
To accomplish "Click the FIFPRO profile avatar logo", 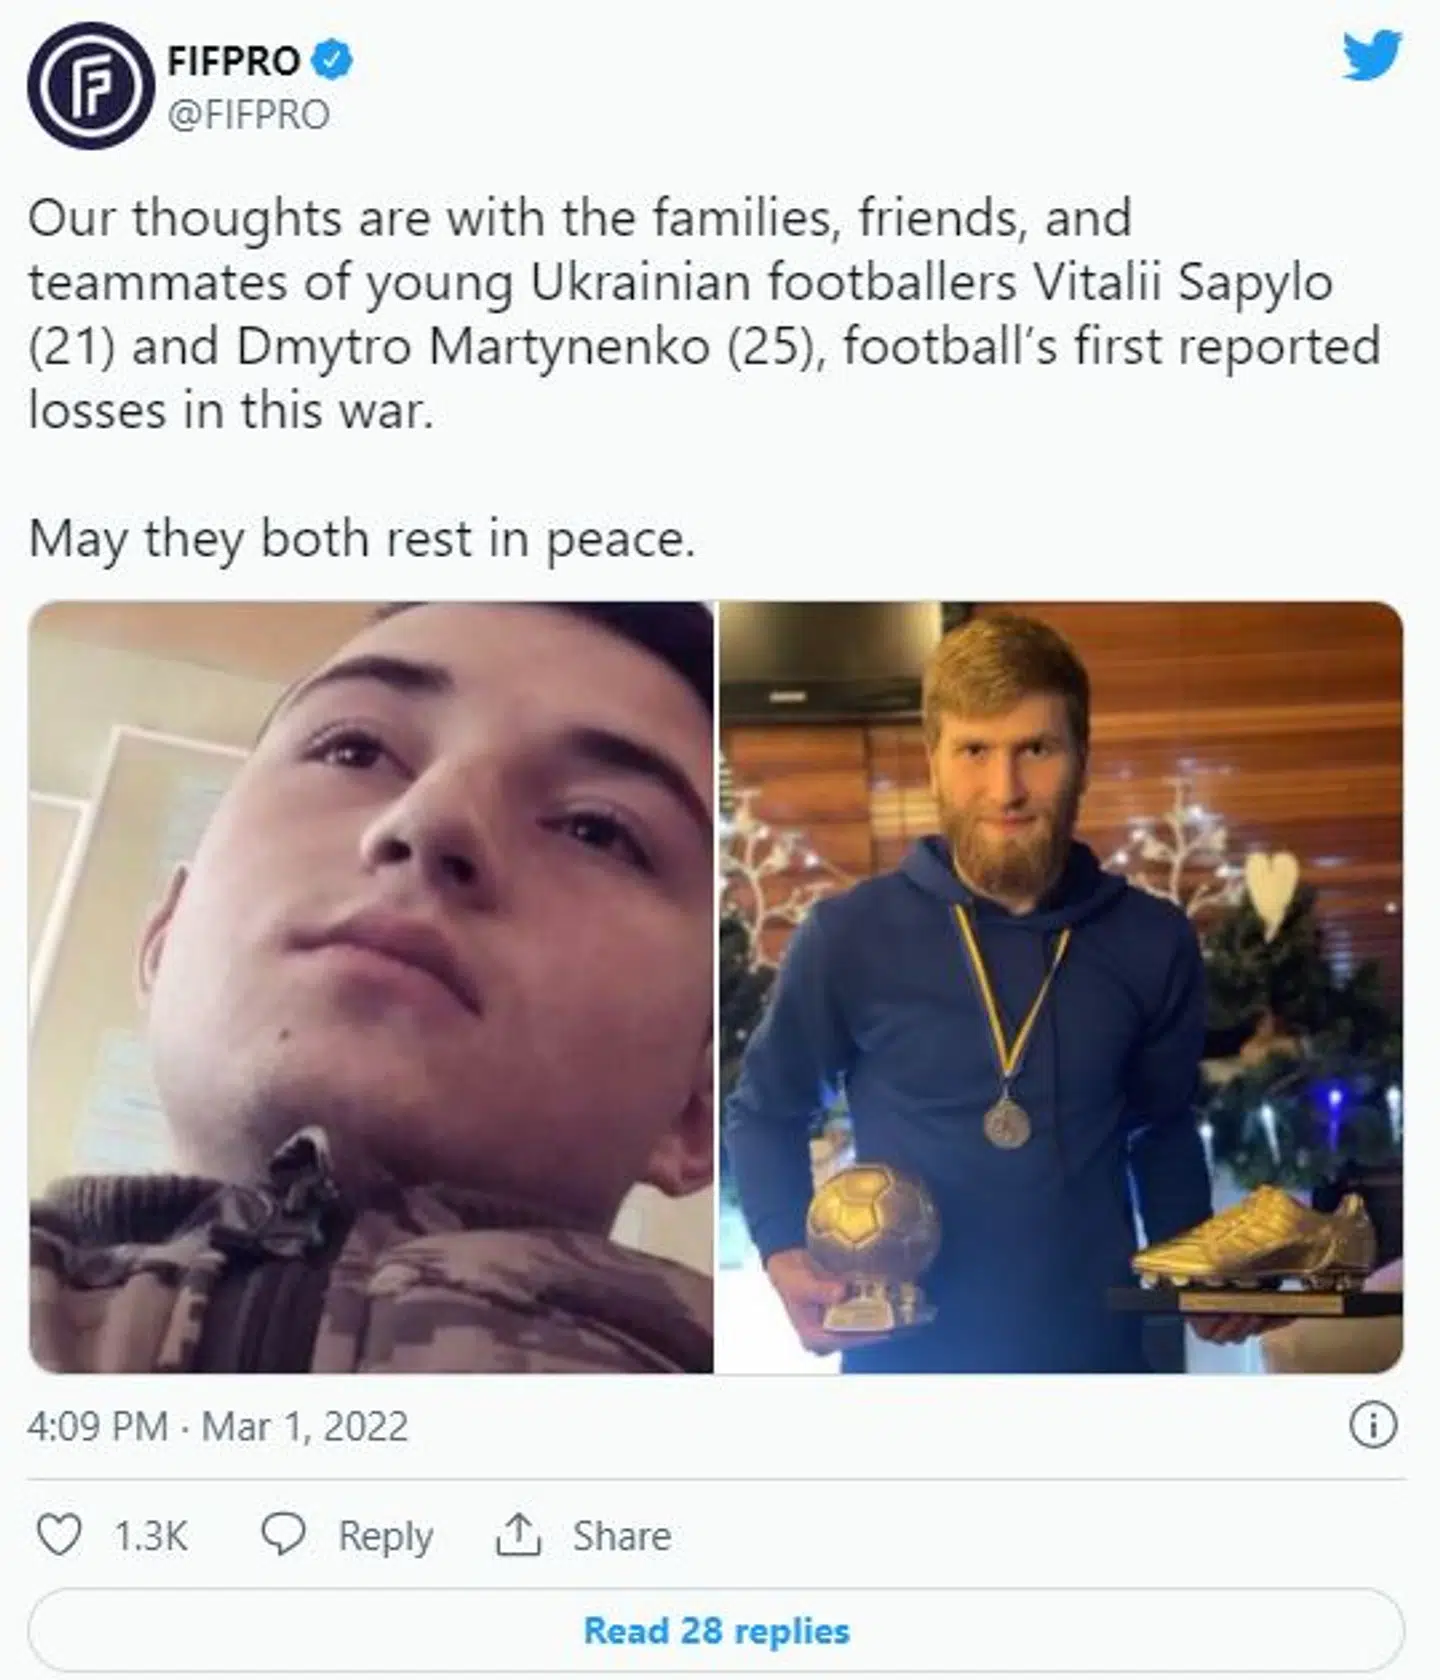I will (90, 87).
